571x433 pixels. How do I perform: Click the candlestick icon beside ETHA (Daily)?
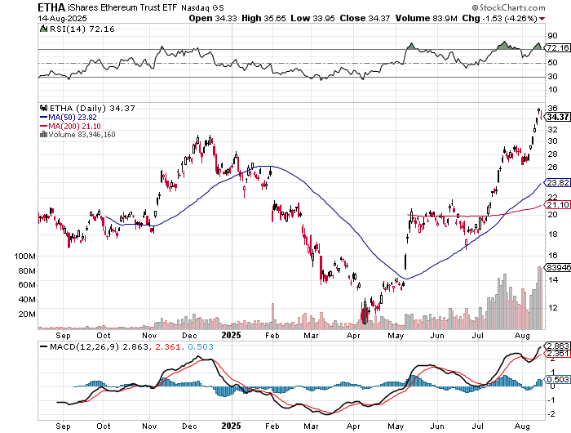(44, 108)
